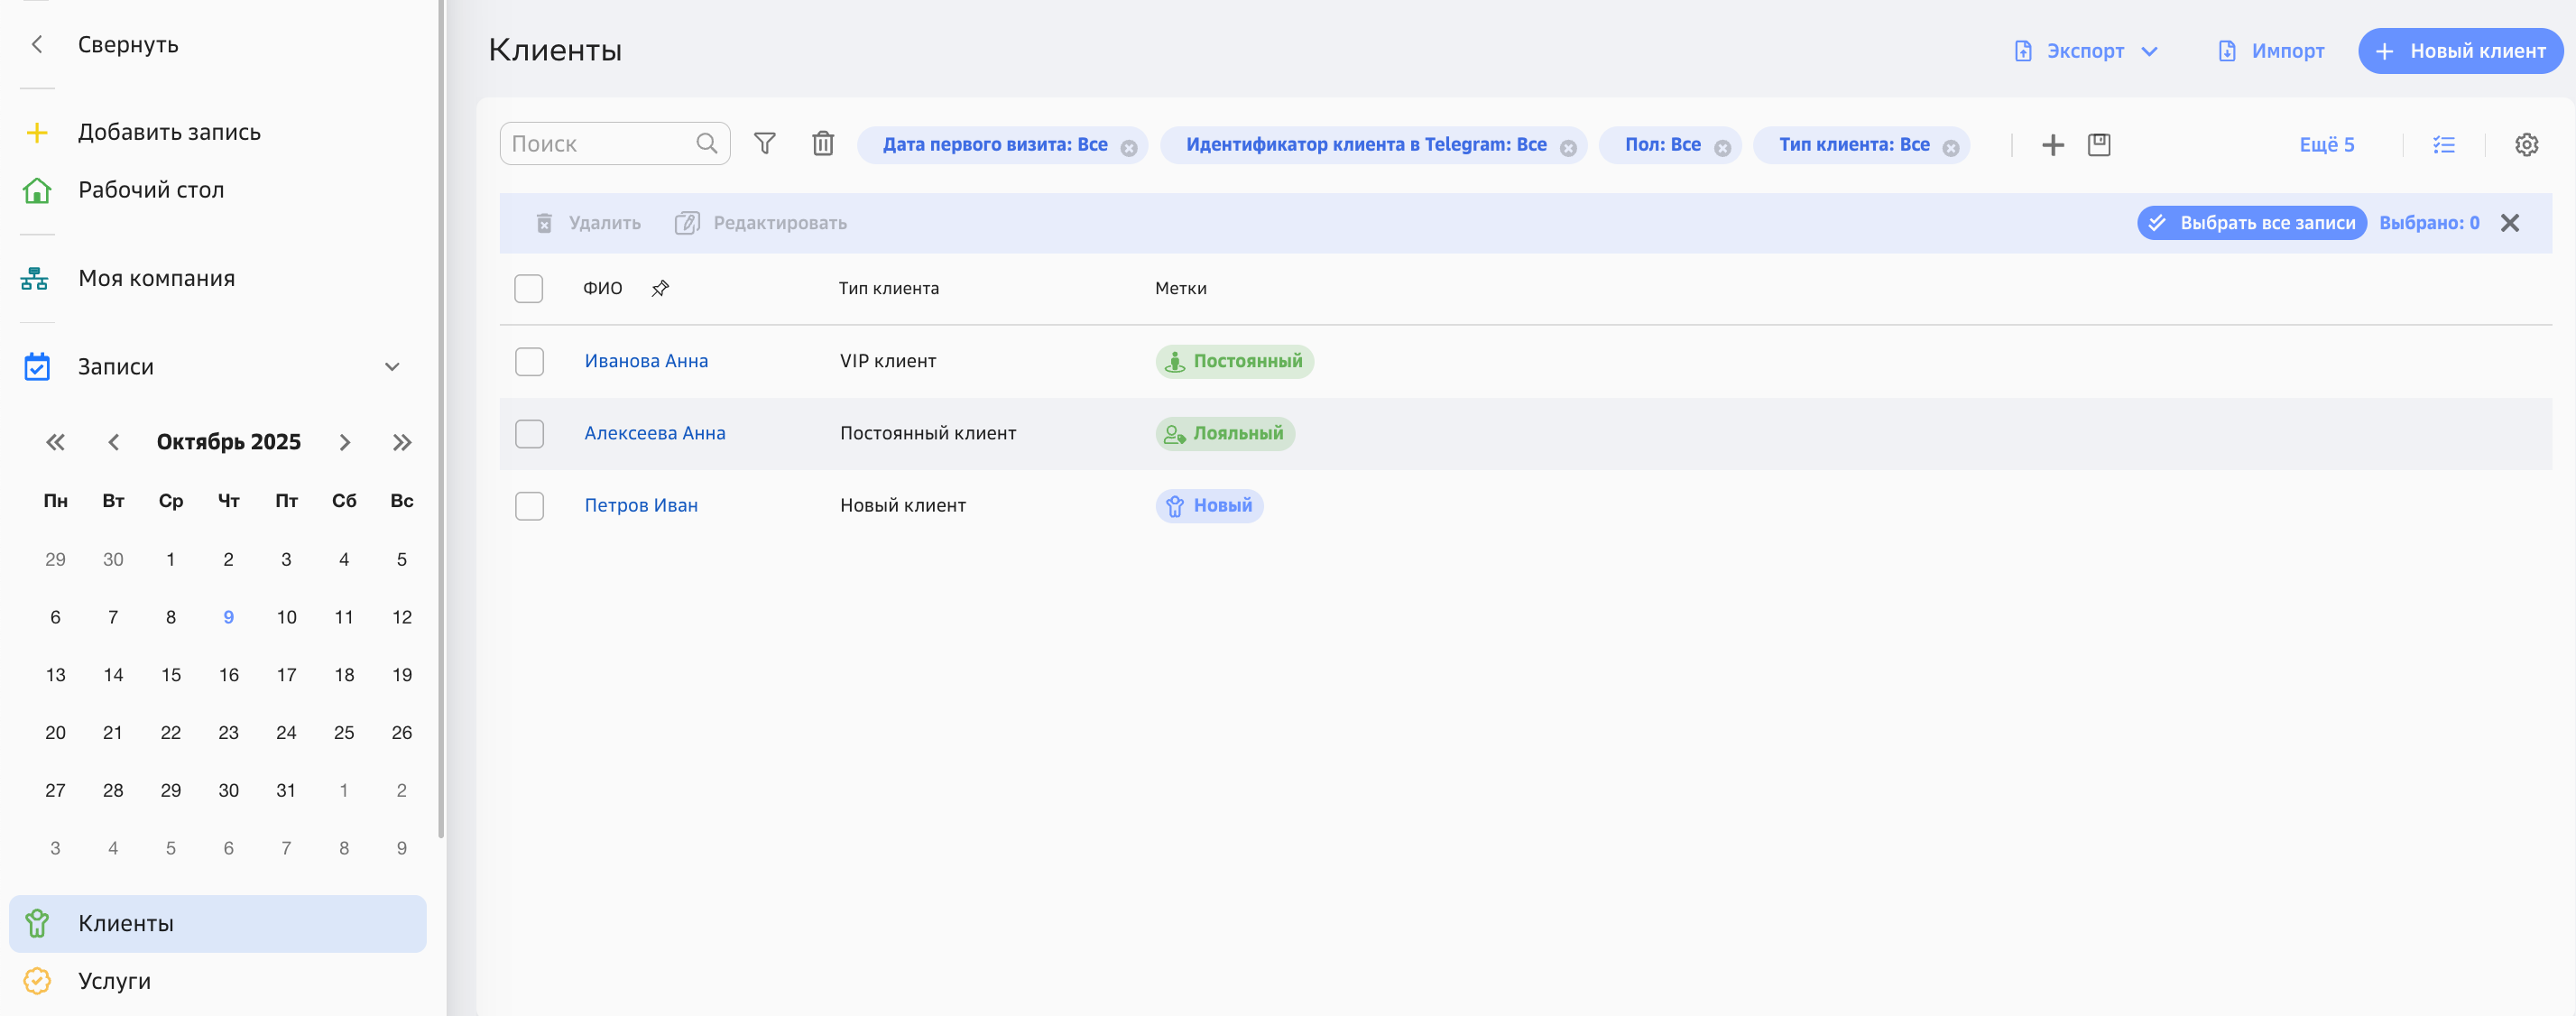2576x1016 pixels.
Task: Go to the next month in the calendar
Action: click(344, 442)
